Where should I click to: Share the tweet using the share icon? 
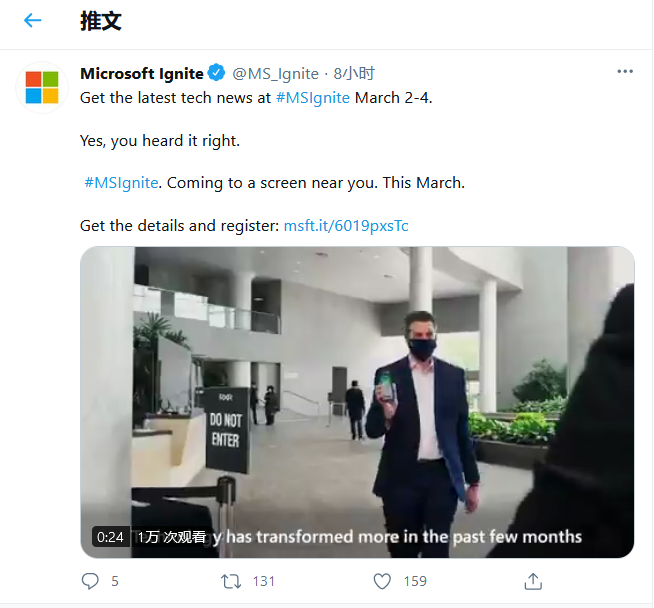(533, 581)
